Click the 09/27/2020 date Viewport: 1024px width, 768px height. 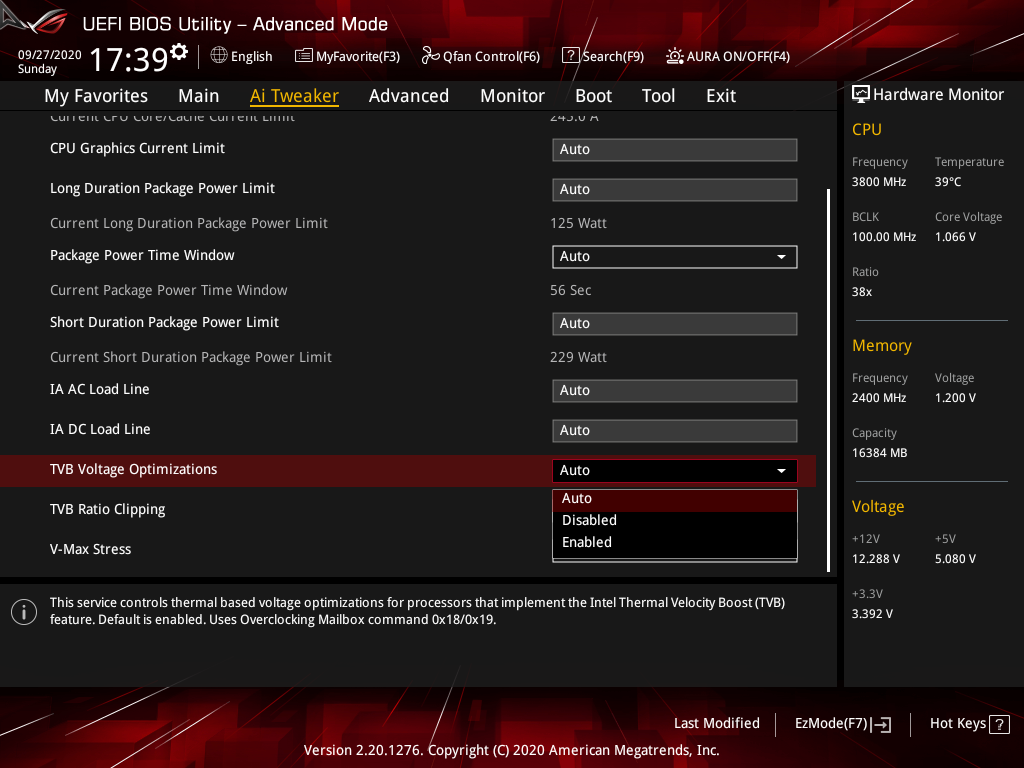tap(49, 55)
